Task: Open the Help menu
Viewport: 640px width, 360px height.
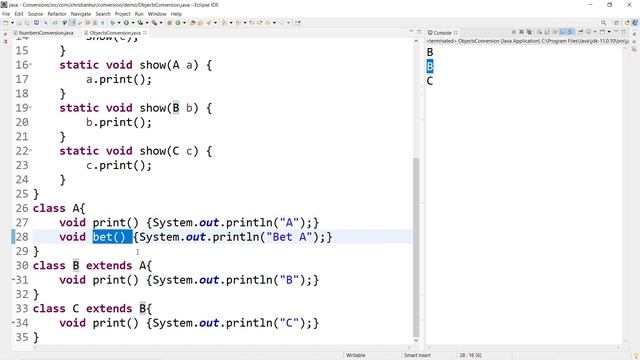Action: click(176, 14)
